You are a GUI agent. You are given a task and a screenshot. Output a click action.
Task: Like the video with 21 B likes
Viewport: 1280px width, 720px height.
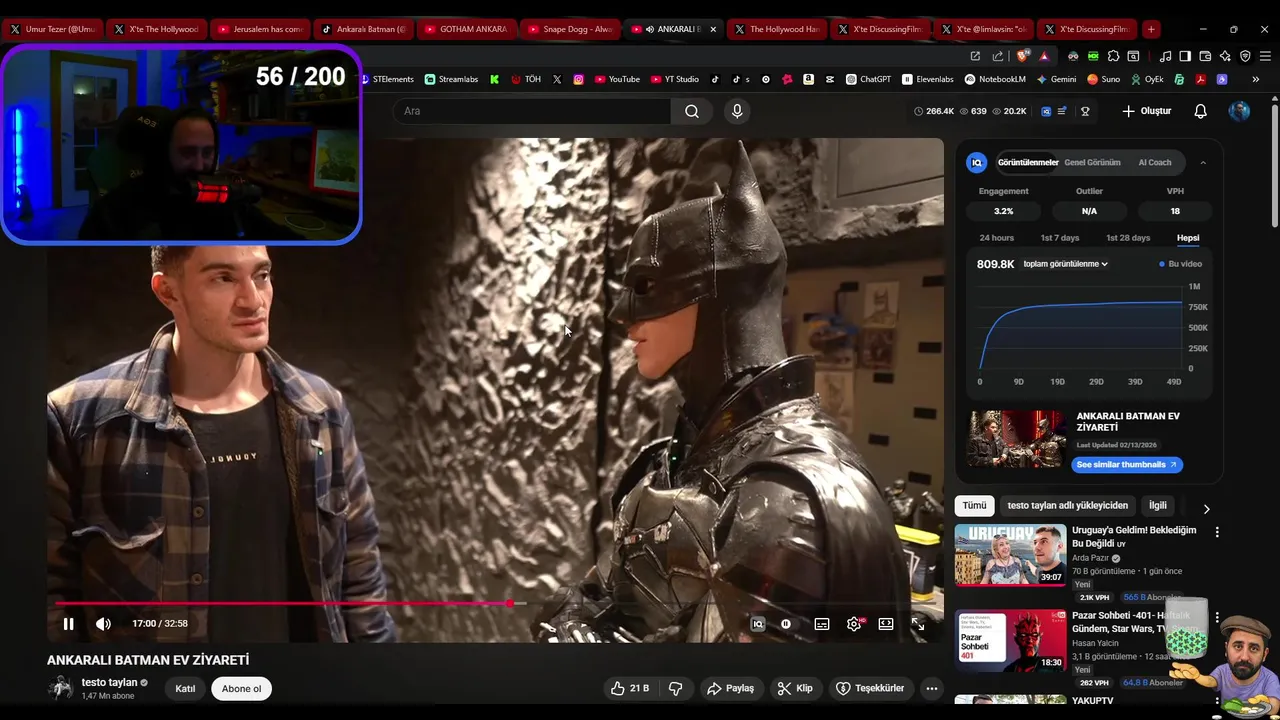(630, 688)
